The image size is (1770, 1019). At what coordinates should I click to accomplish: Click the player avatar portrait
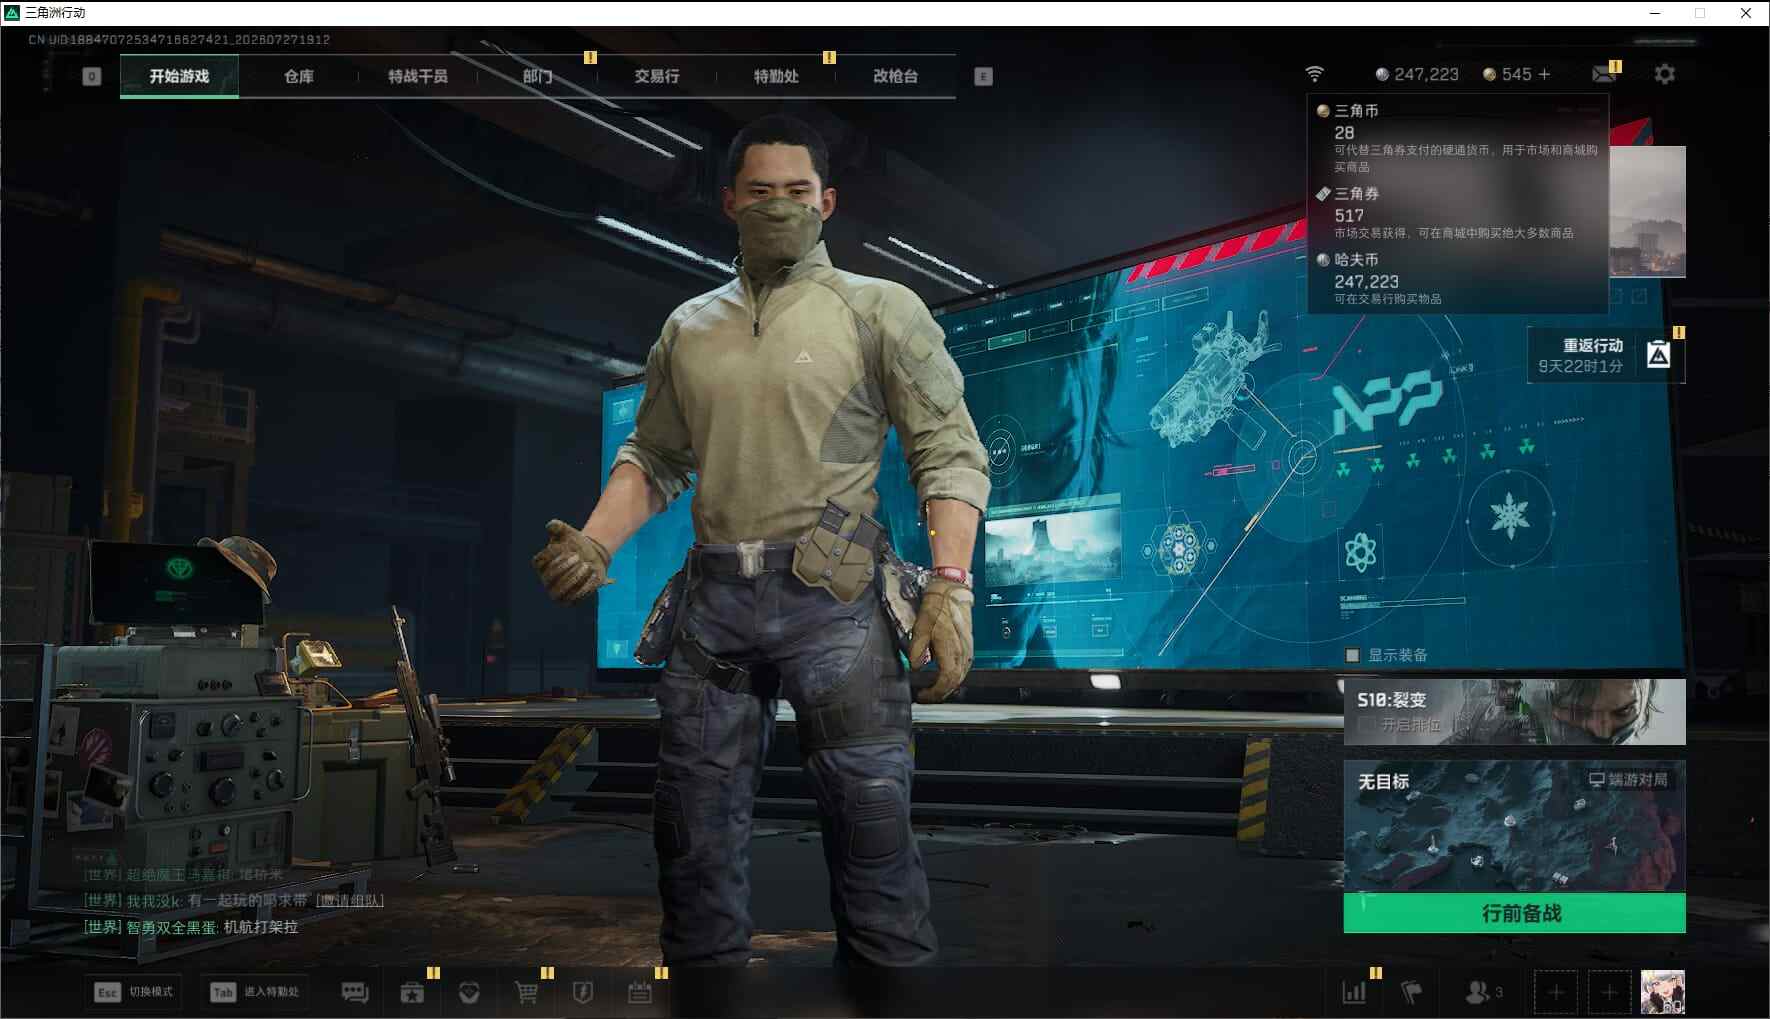pyautogui.click(x=1662, y=992)
